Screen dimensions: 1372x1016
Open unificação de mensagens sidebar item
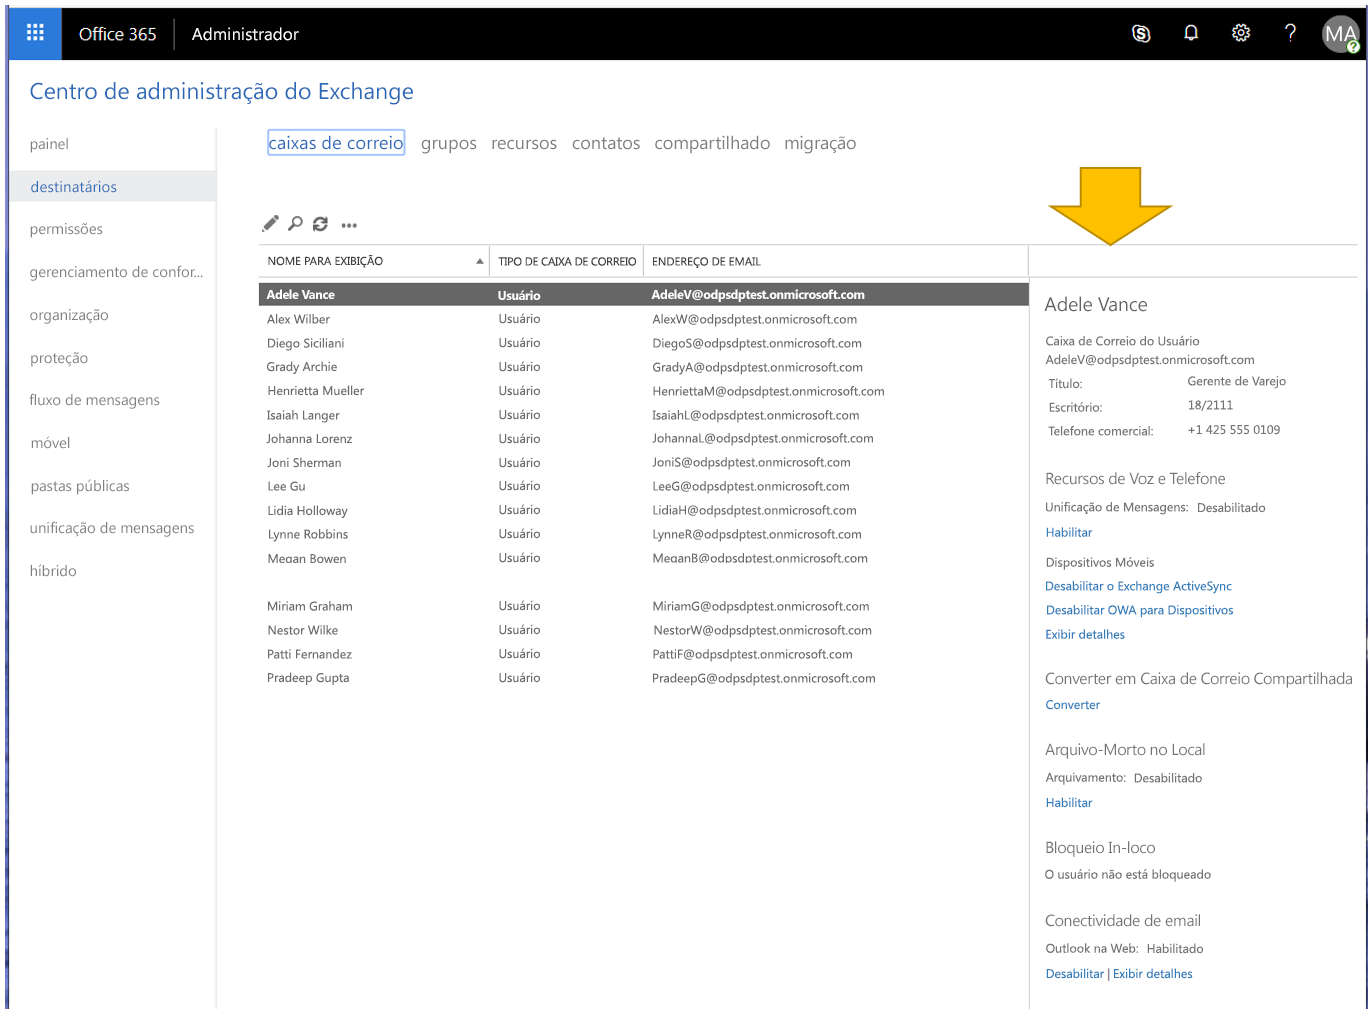point(112,528)
